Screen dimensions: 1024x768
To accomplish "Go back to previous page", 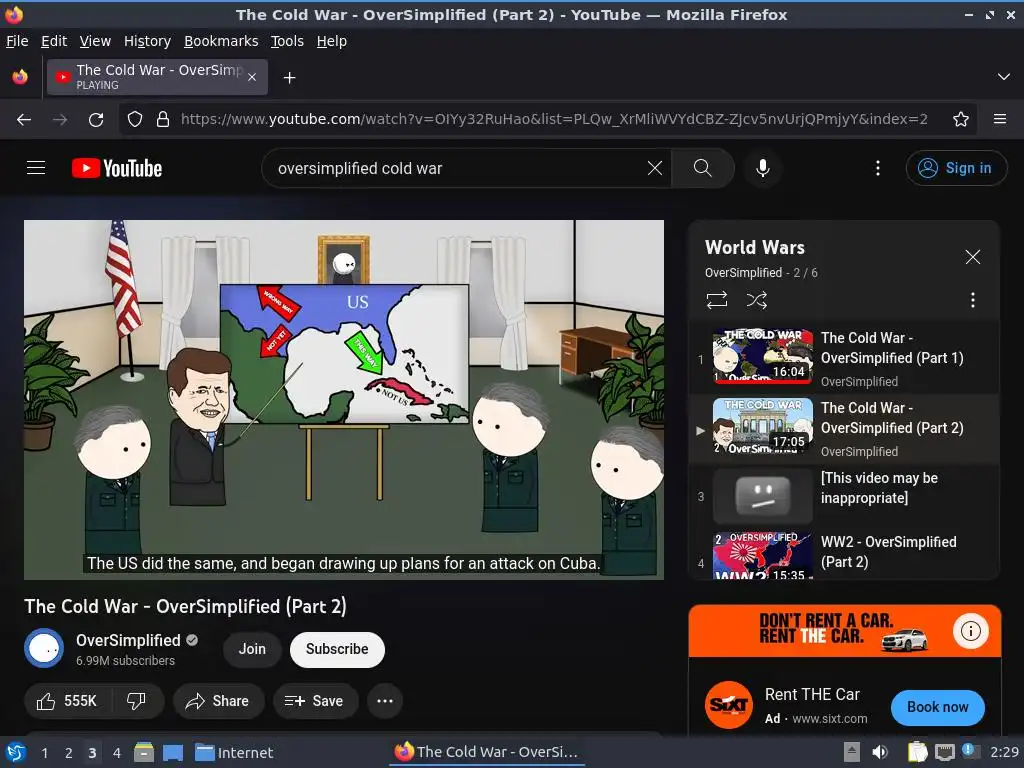I will (x=24, y=119).
